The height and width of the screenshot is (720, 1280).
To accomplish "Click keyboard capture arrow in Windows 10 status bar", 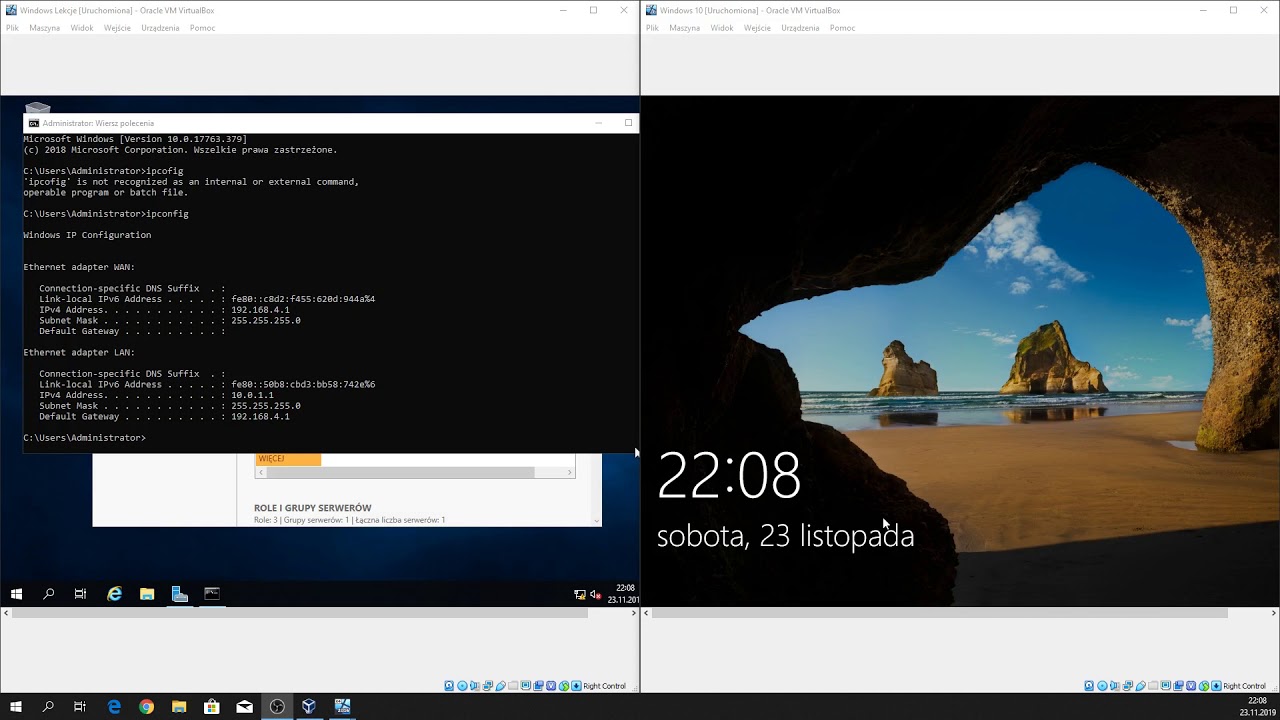I will (1216, 686).
